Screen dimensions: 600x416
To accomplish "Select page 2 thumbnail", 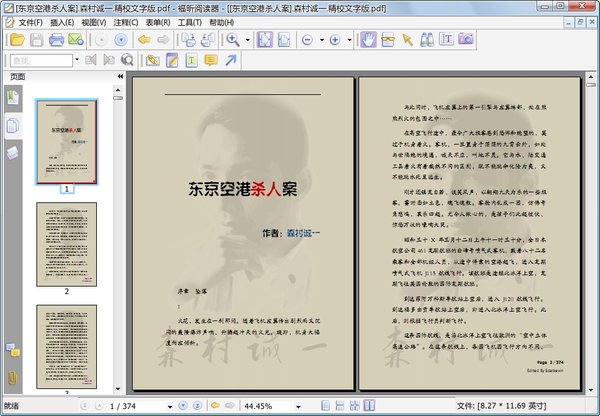I will (x=67, y=243).
